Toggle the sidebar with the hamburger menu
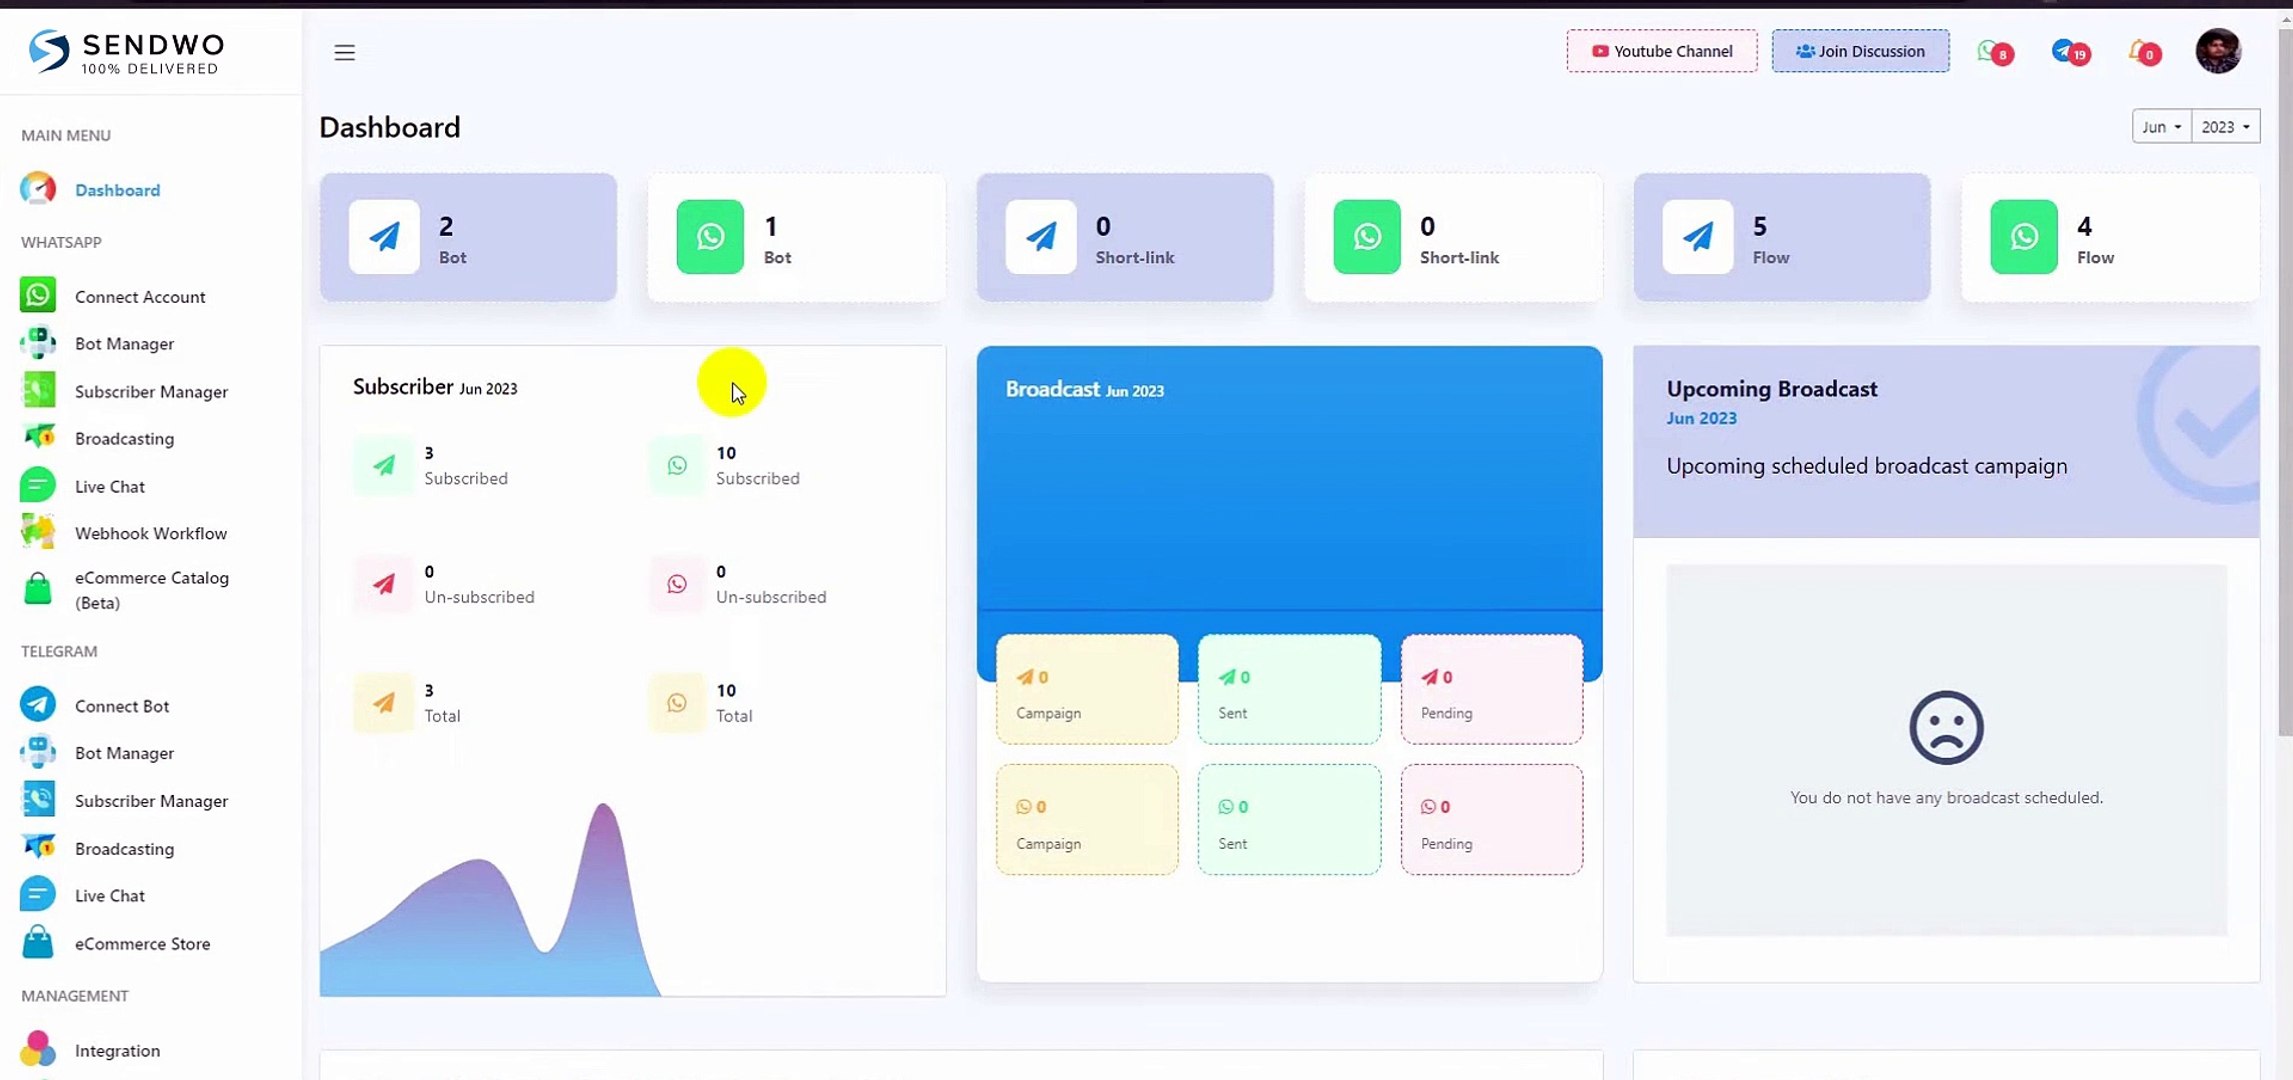This screenshot has height=1080, width=2293. (344, 52)
